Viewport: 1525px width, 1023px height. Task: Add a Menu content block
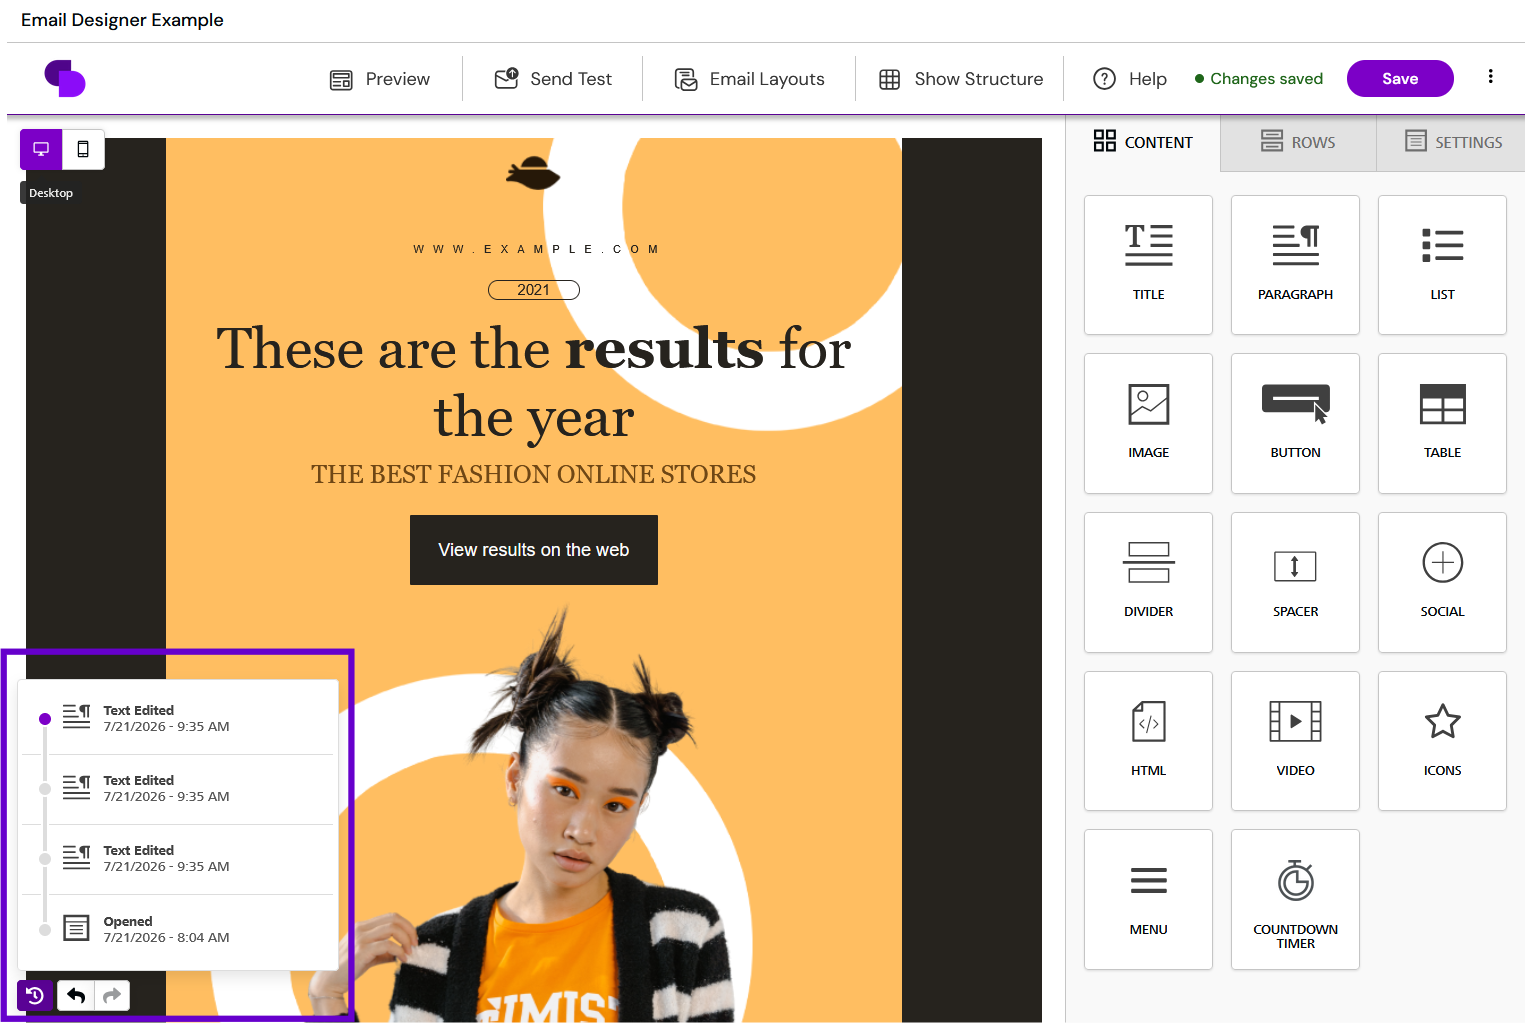[x=1148, y=899]
